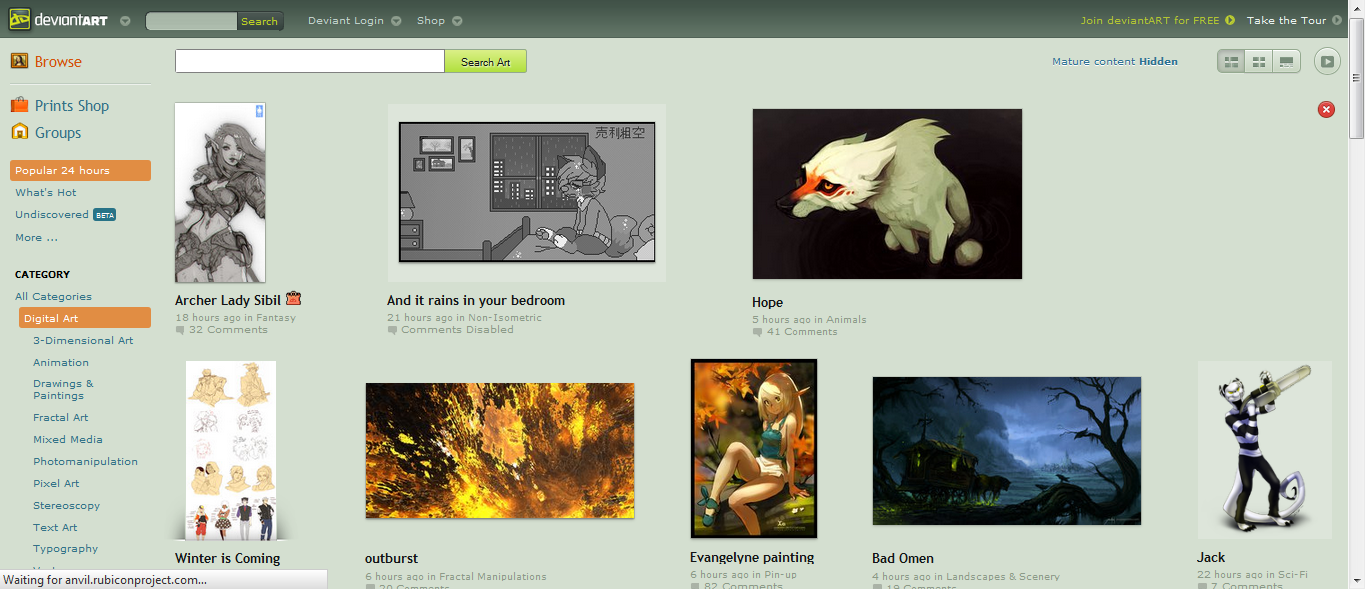This screenshot has width=1365, height=589.
Task: Open Hope wolf artwork thumbnail
Action: click(887, 194)
